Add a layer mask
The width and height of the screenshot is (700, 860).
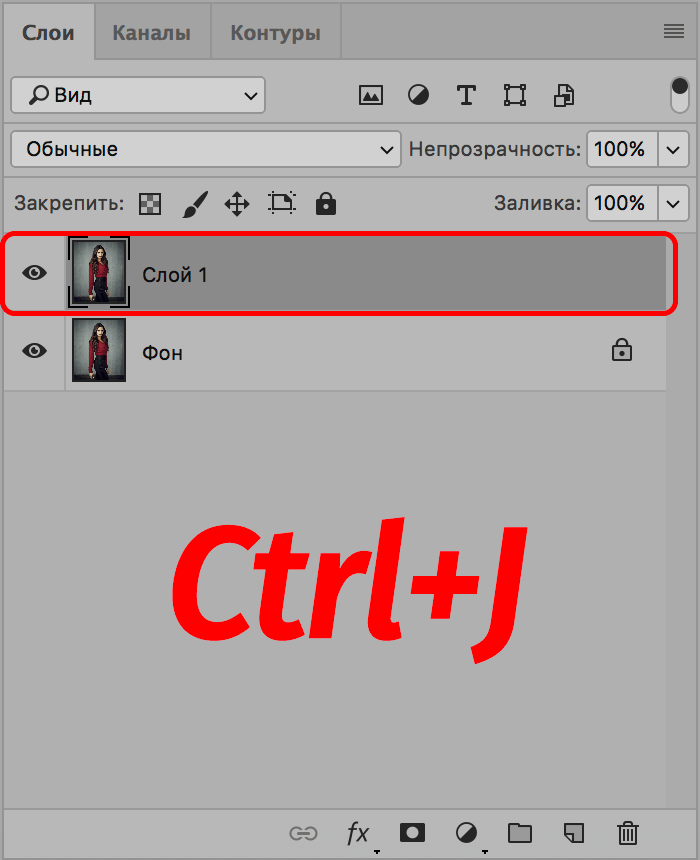coord(412,832)
